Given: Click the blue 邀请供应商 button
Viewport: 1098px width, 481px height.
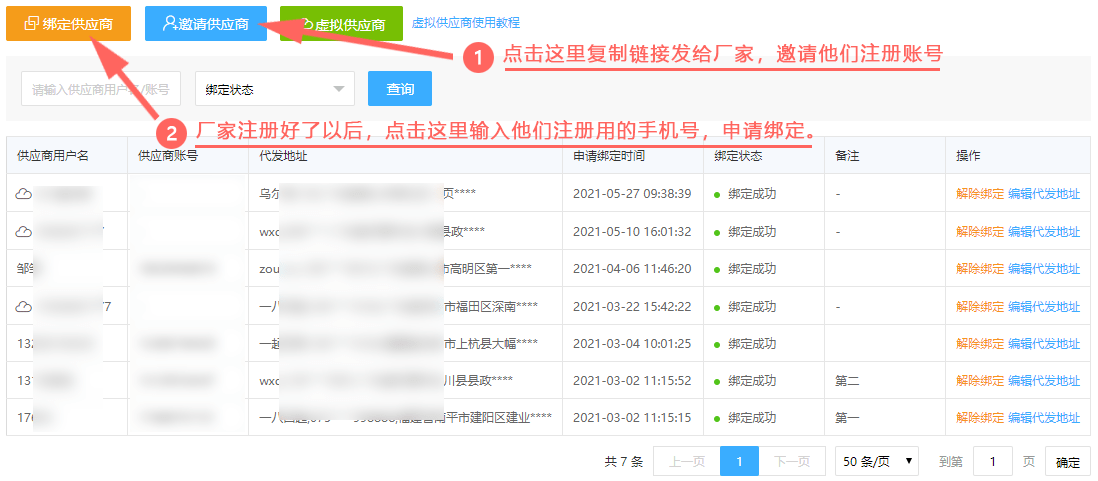Looking at the screenshot, I should click(x=206, y=23).
